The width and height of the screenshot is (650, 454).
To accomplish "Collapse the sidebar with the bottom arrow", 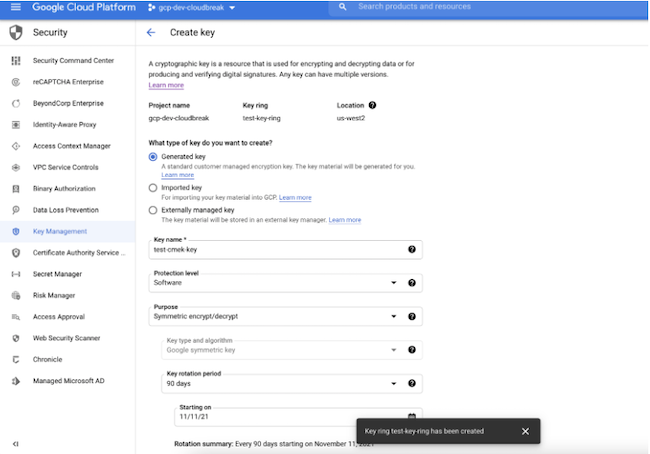I will (x=15, y=443).
